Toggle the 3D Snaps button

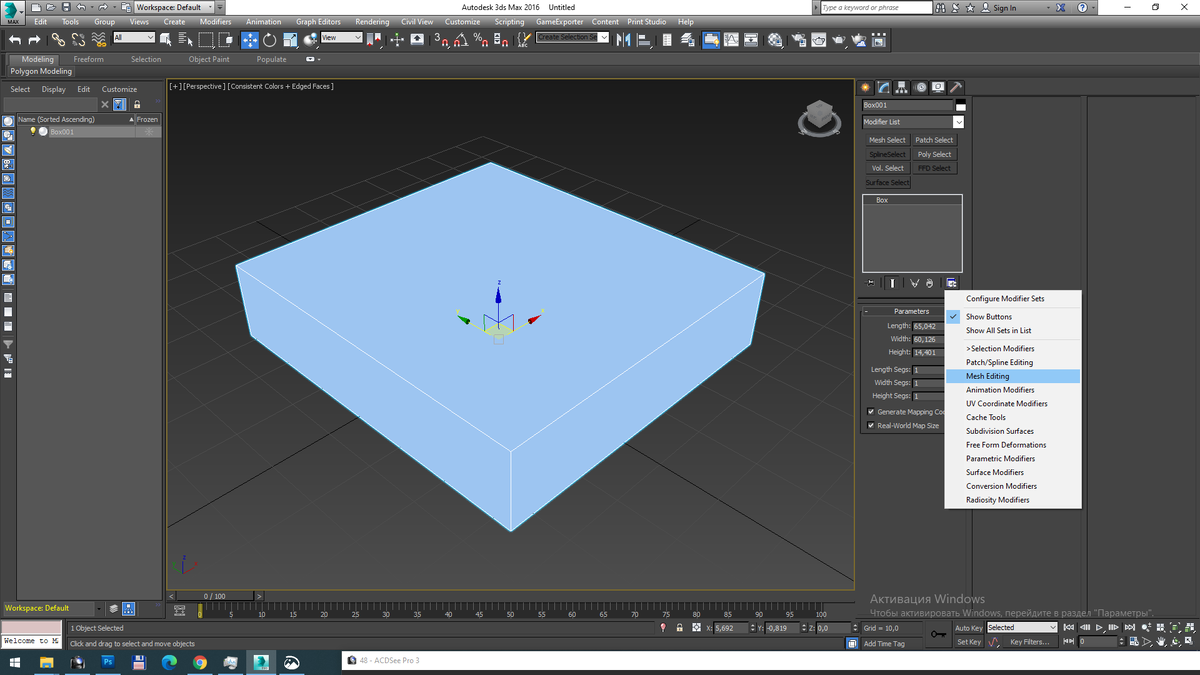[441, 40]
